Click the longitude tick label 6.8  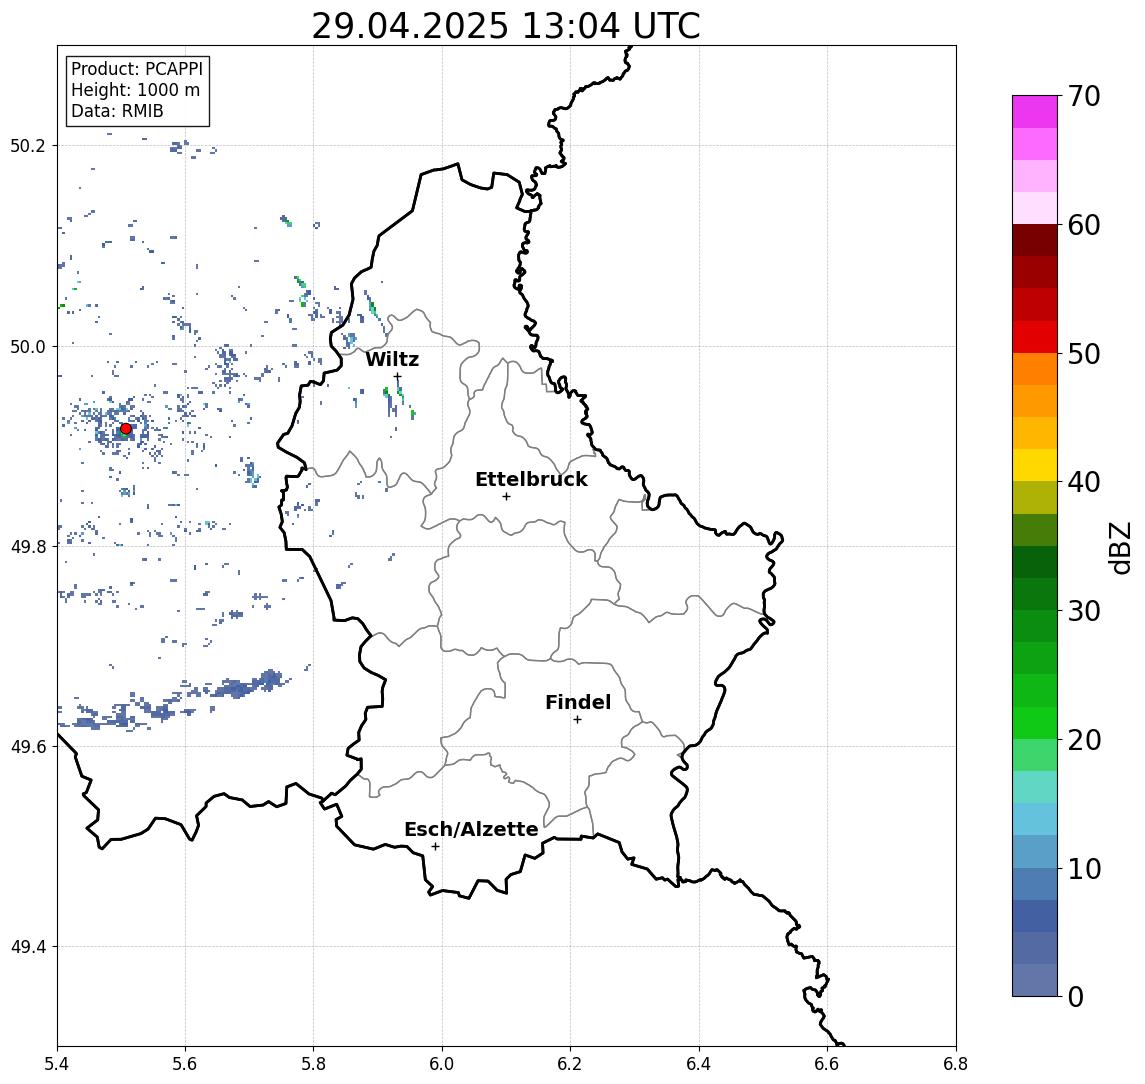tap(956, 1064)
